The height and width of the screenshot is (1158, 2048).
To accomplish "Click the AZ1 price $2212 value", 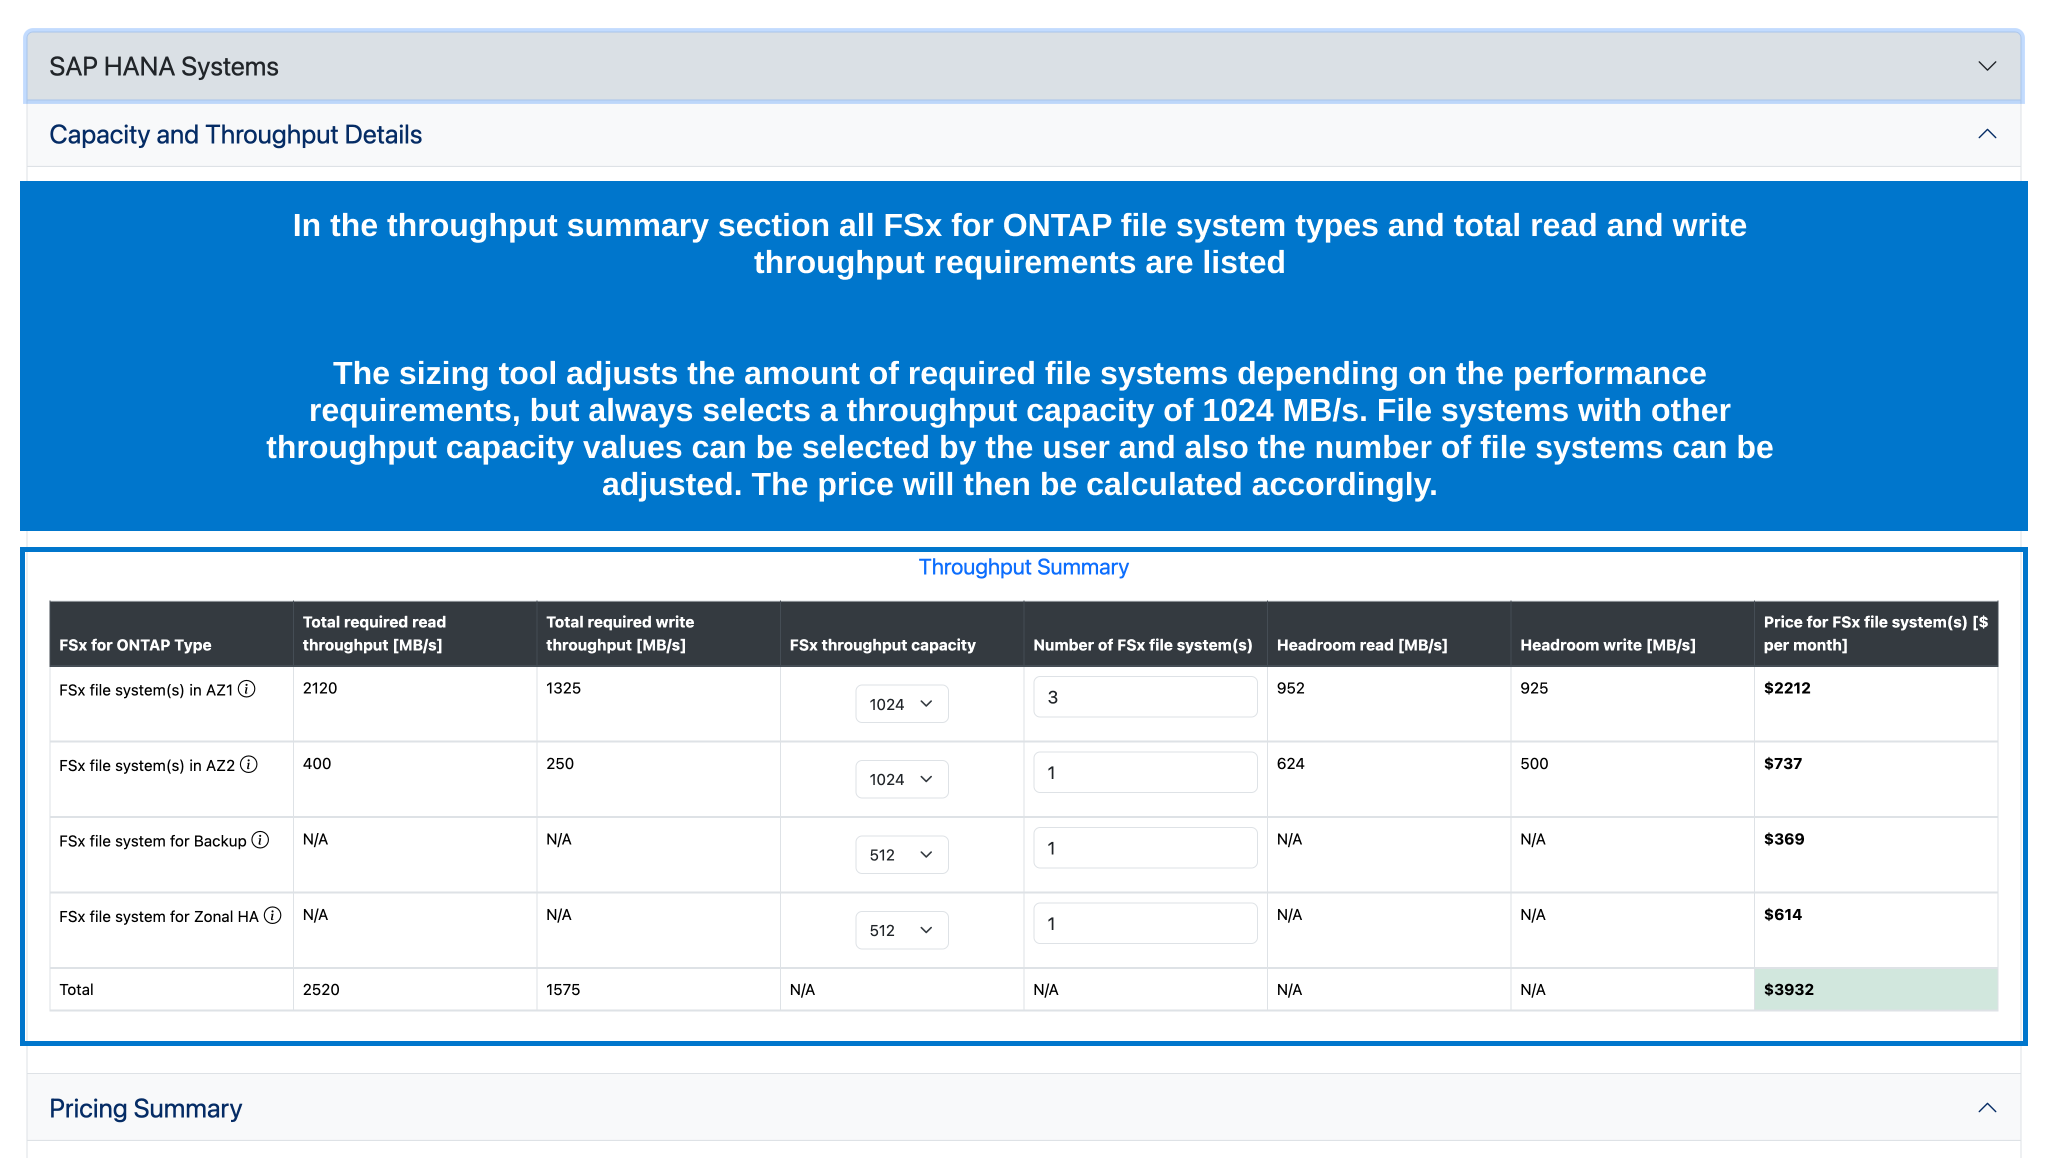I will pos(1787,688).
